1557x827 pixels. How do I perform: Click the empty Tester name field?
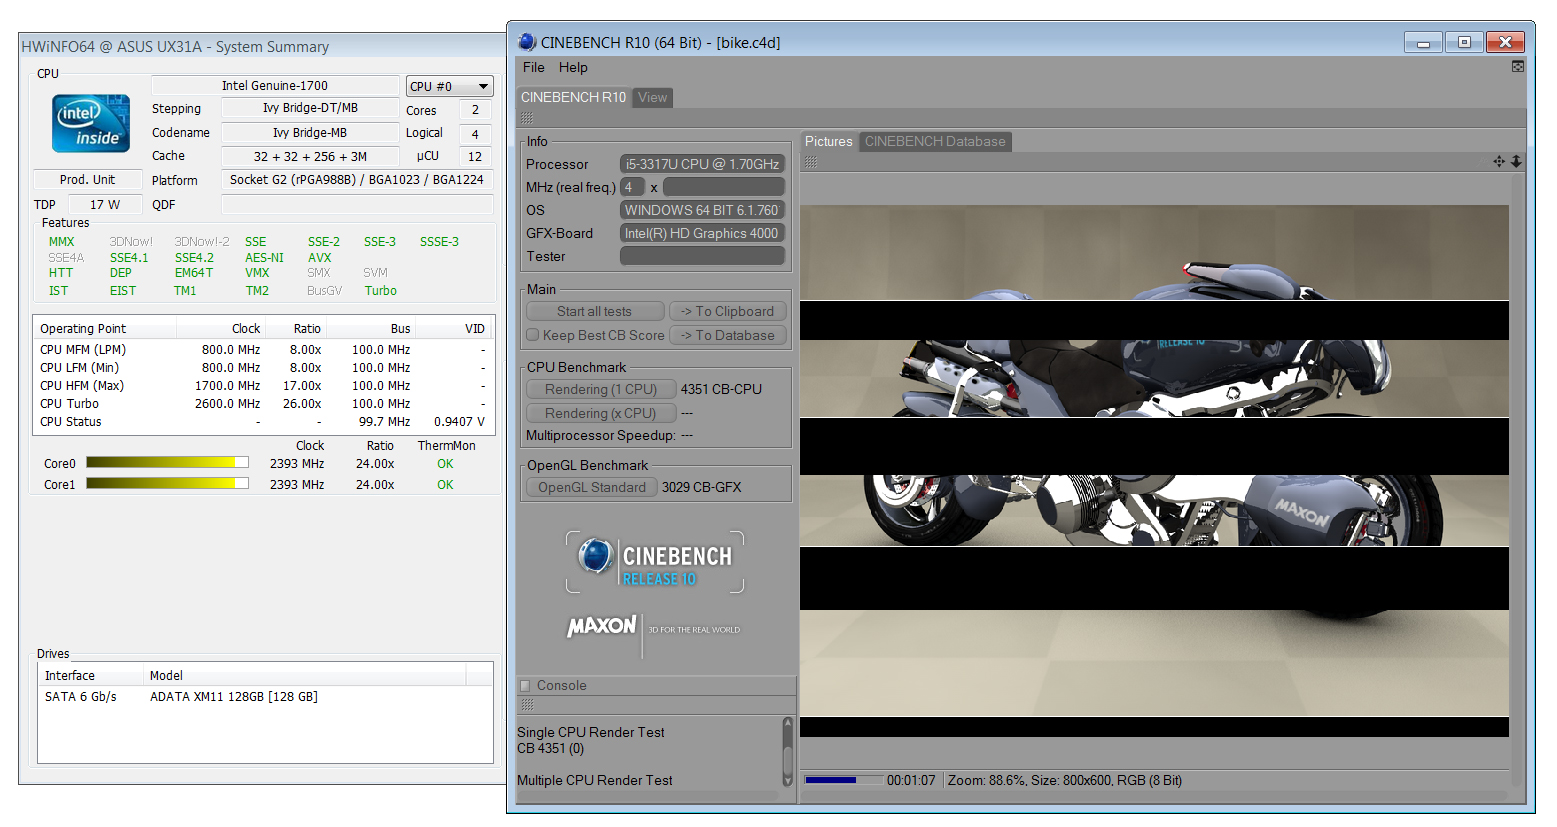[x=702, y=257]
